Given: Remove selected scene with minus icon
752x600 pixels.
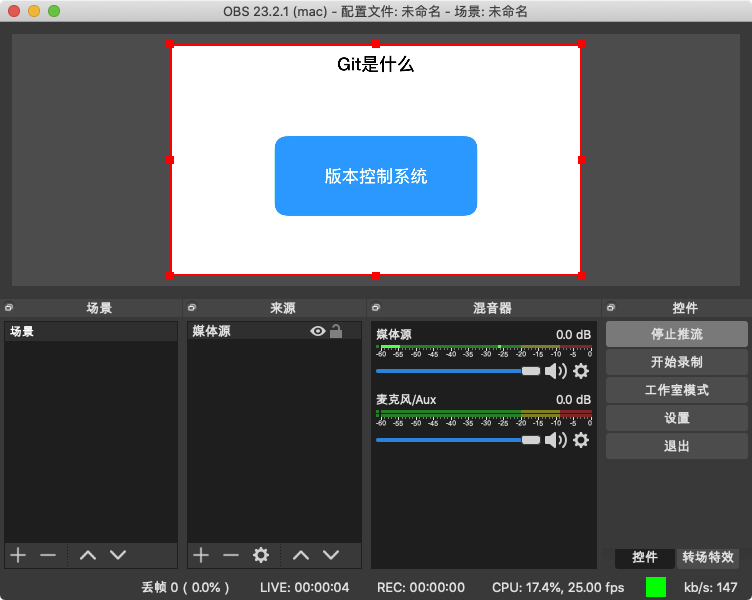Looking at the screenshot, I should pyautogui.click(x=48, y=555).
